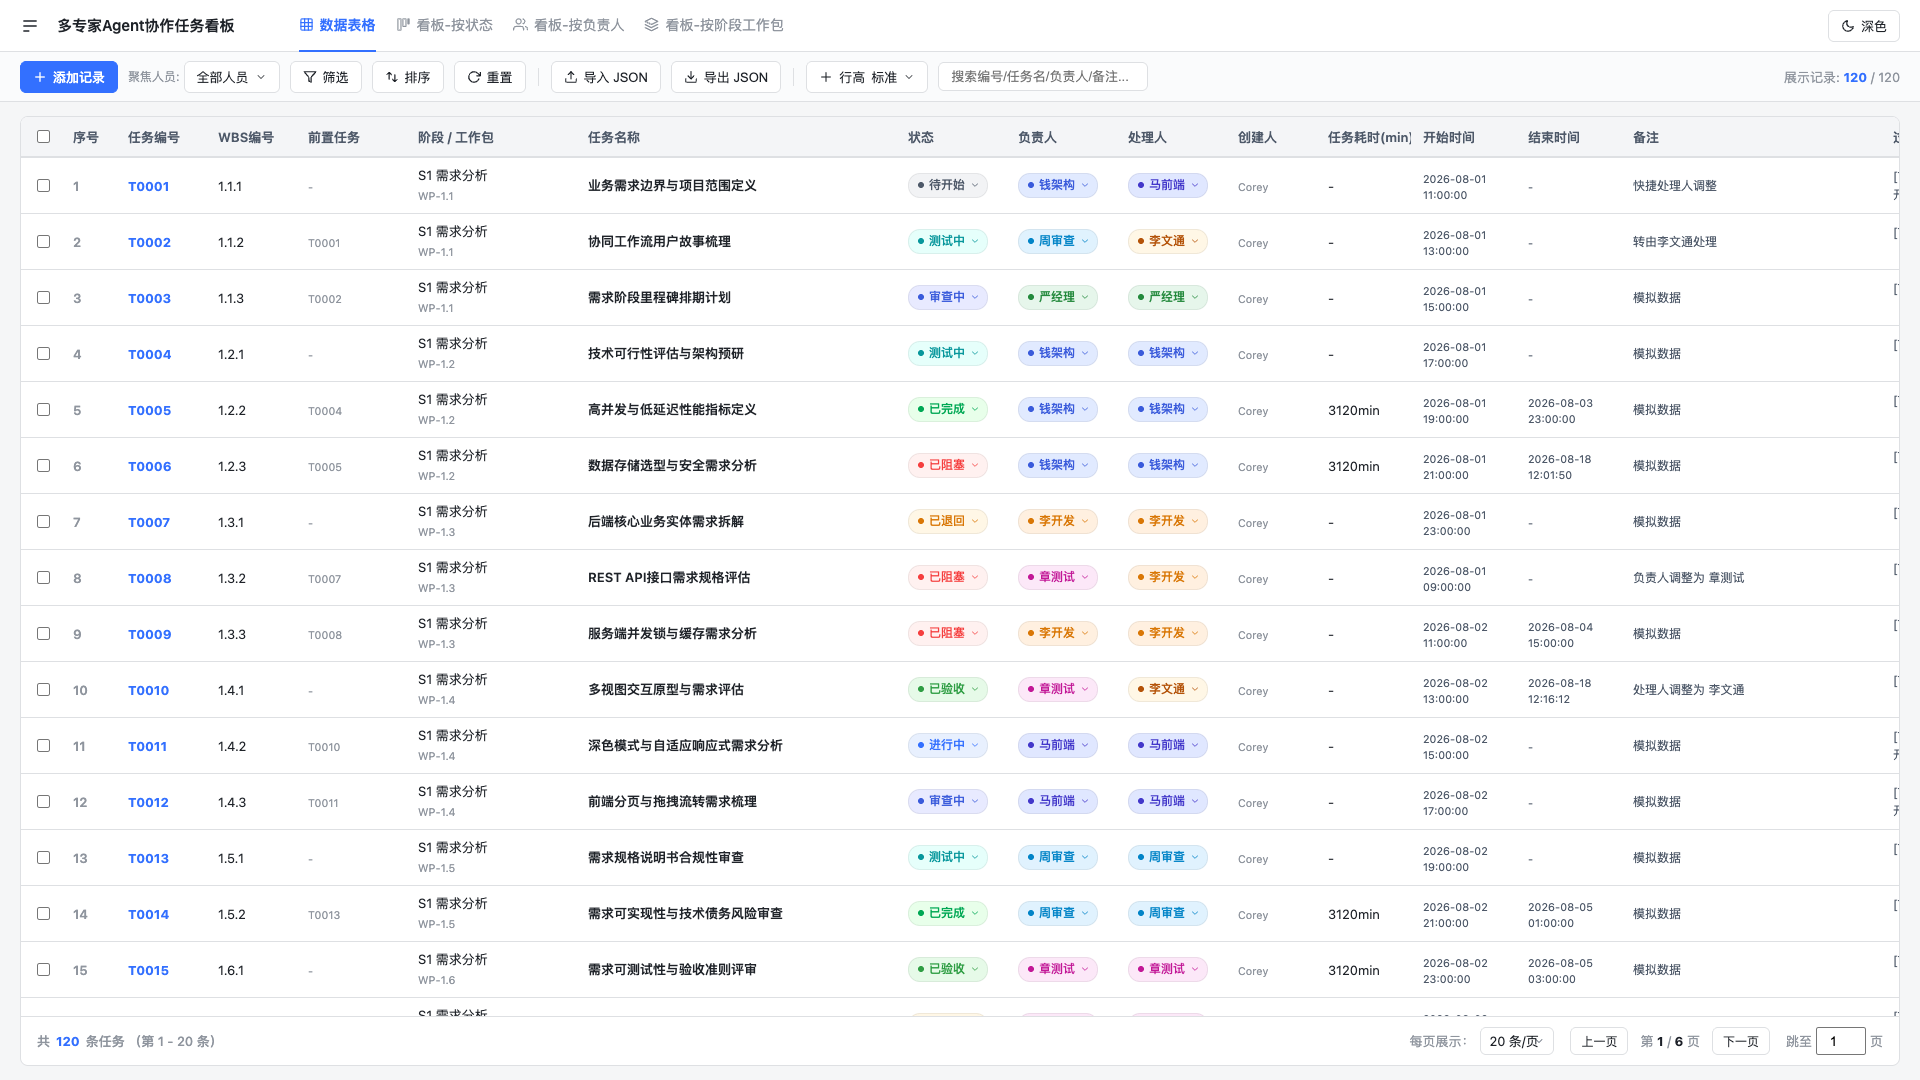This screenshot has width=1920, height=1080.
Task: Click the 下一页 next page button
Action: [1741, 1041]
